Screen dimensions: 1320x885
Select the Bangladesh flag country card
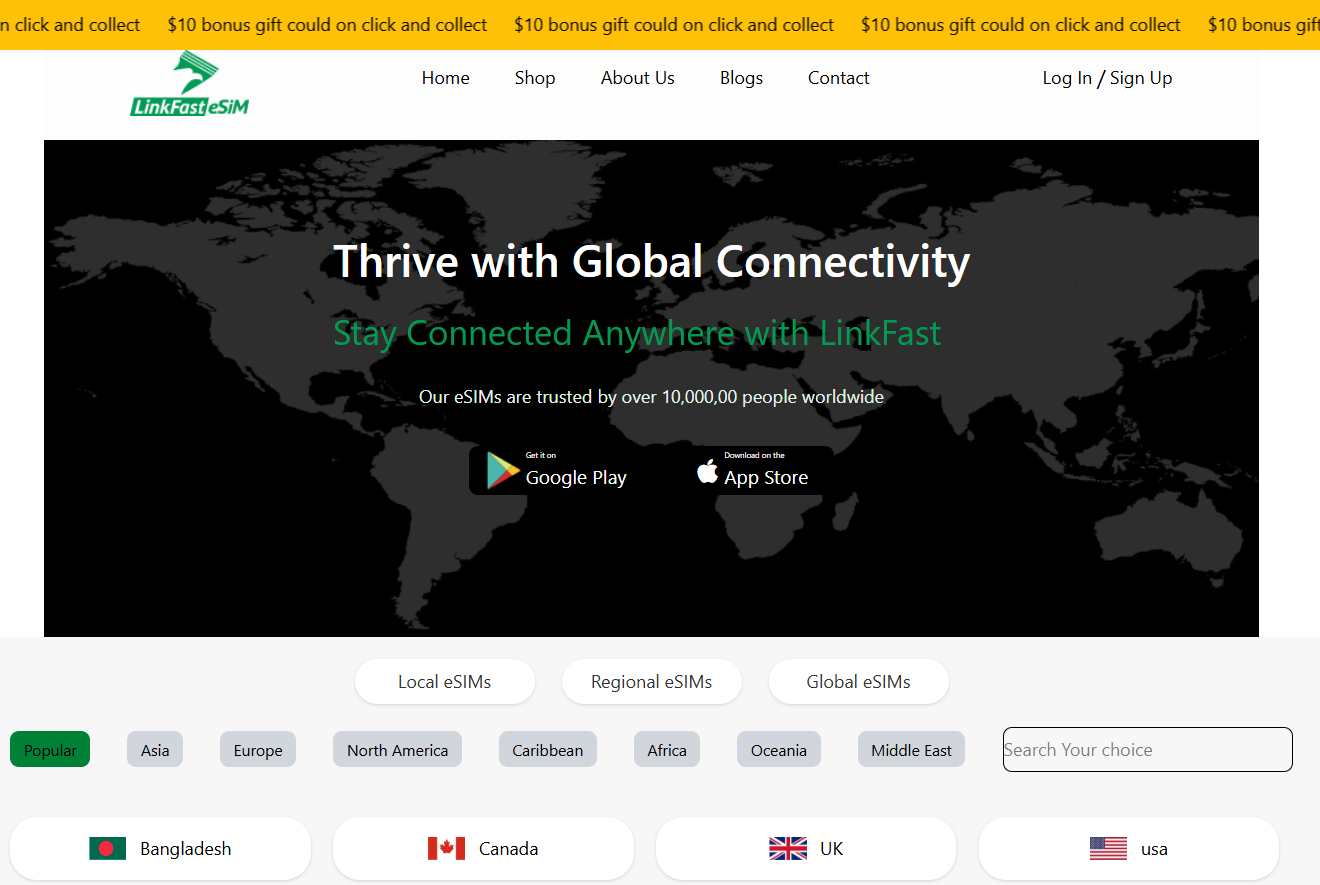[160, 849]
